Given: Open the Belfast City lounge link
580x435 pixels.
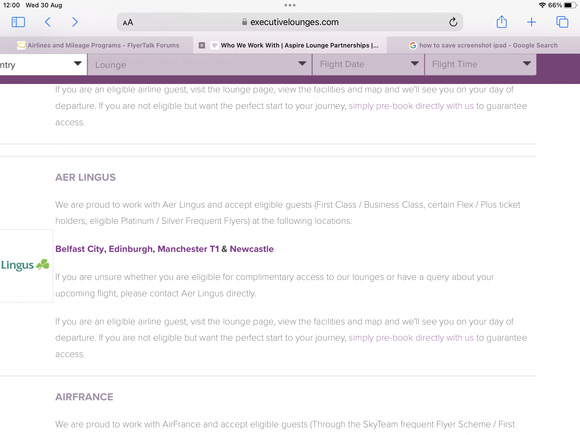Looking at the screenshot, I should tap(80, 249).
